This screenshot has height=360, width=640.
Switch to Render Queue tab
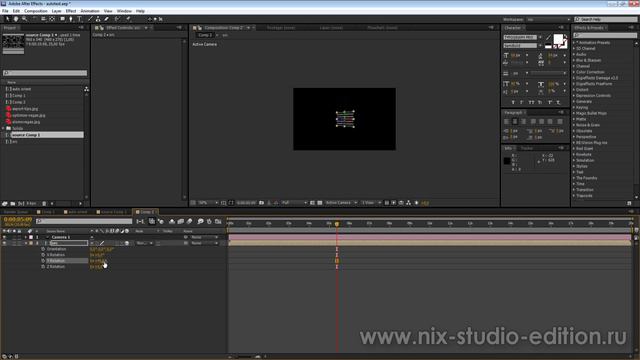[16, 212]
